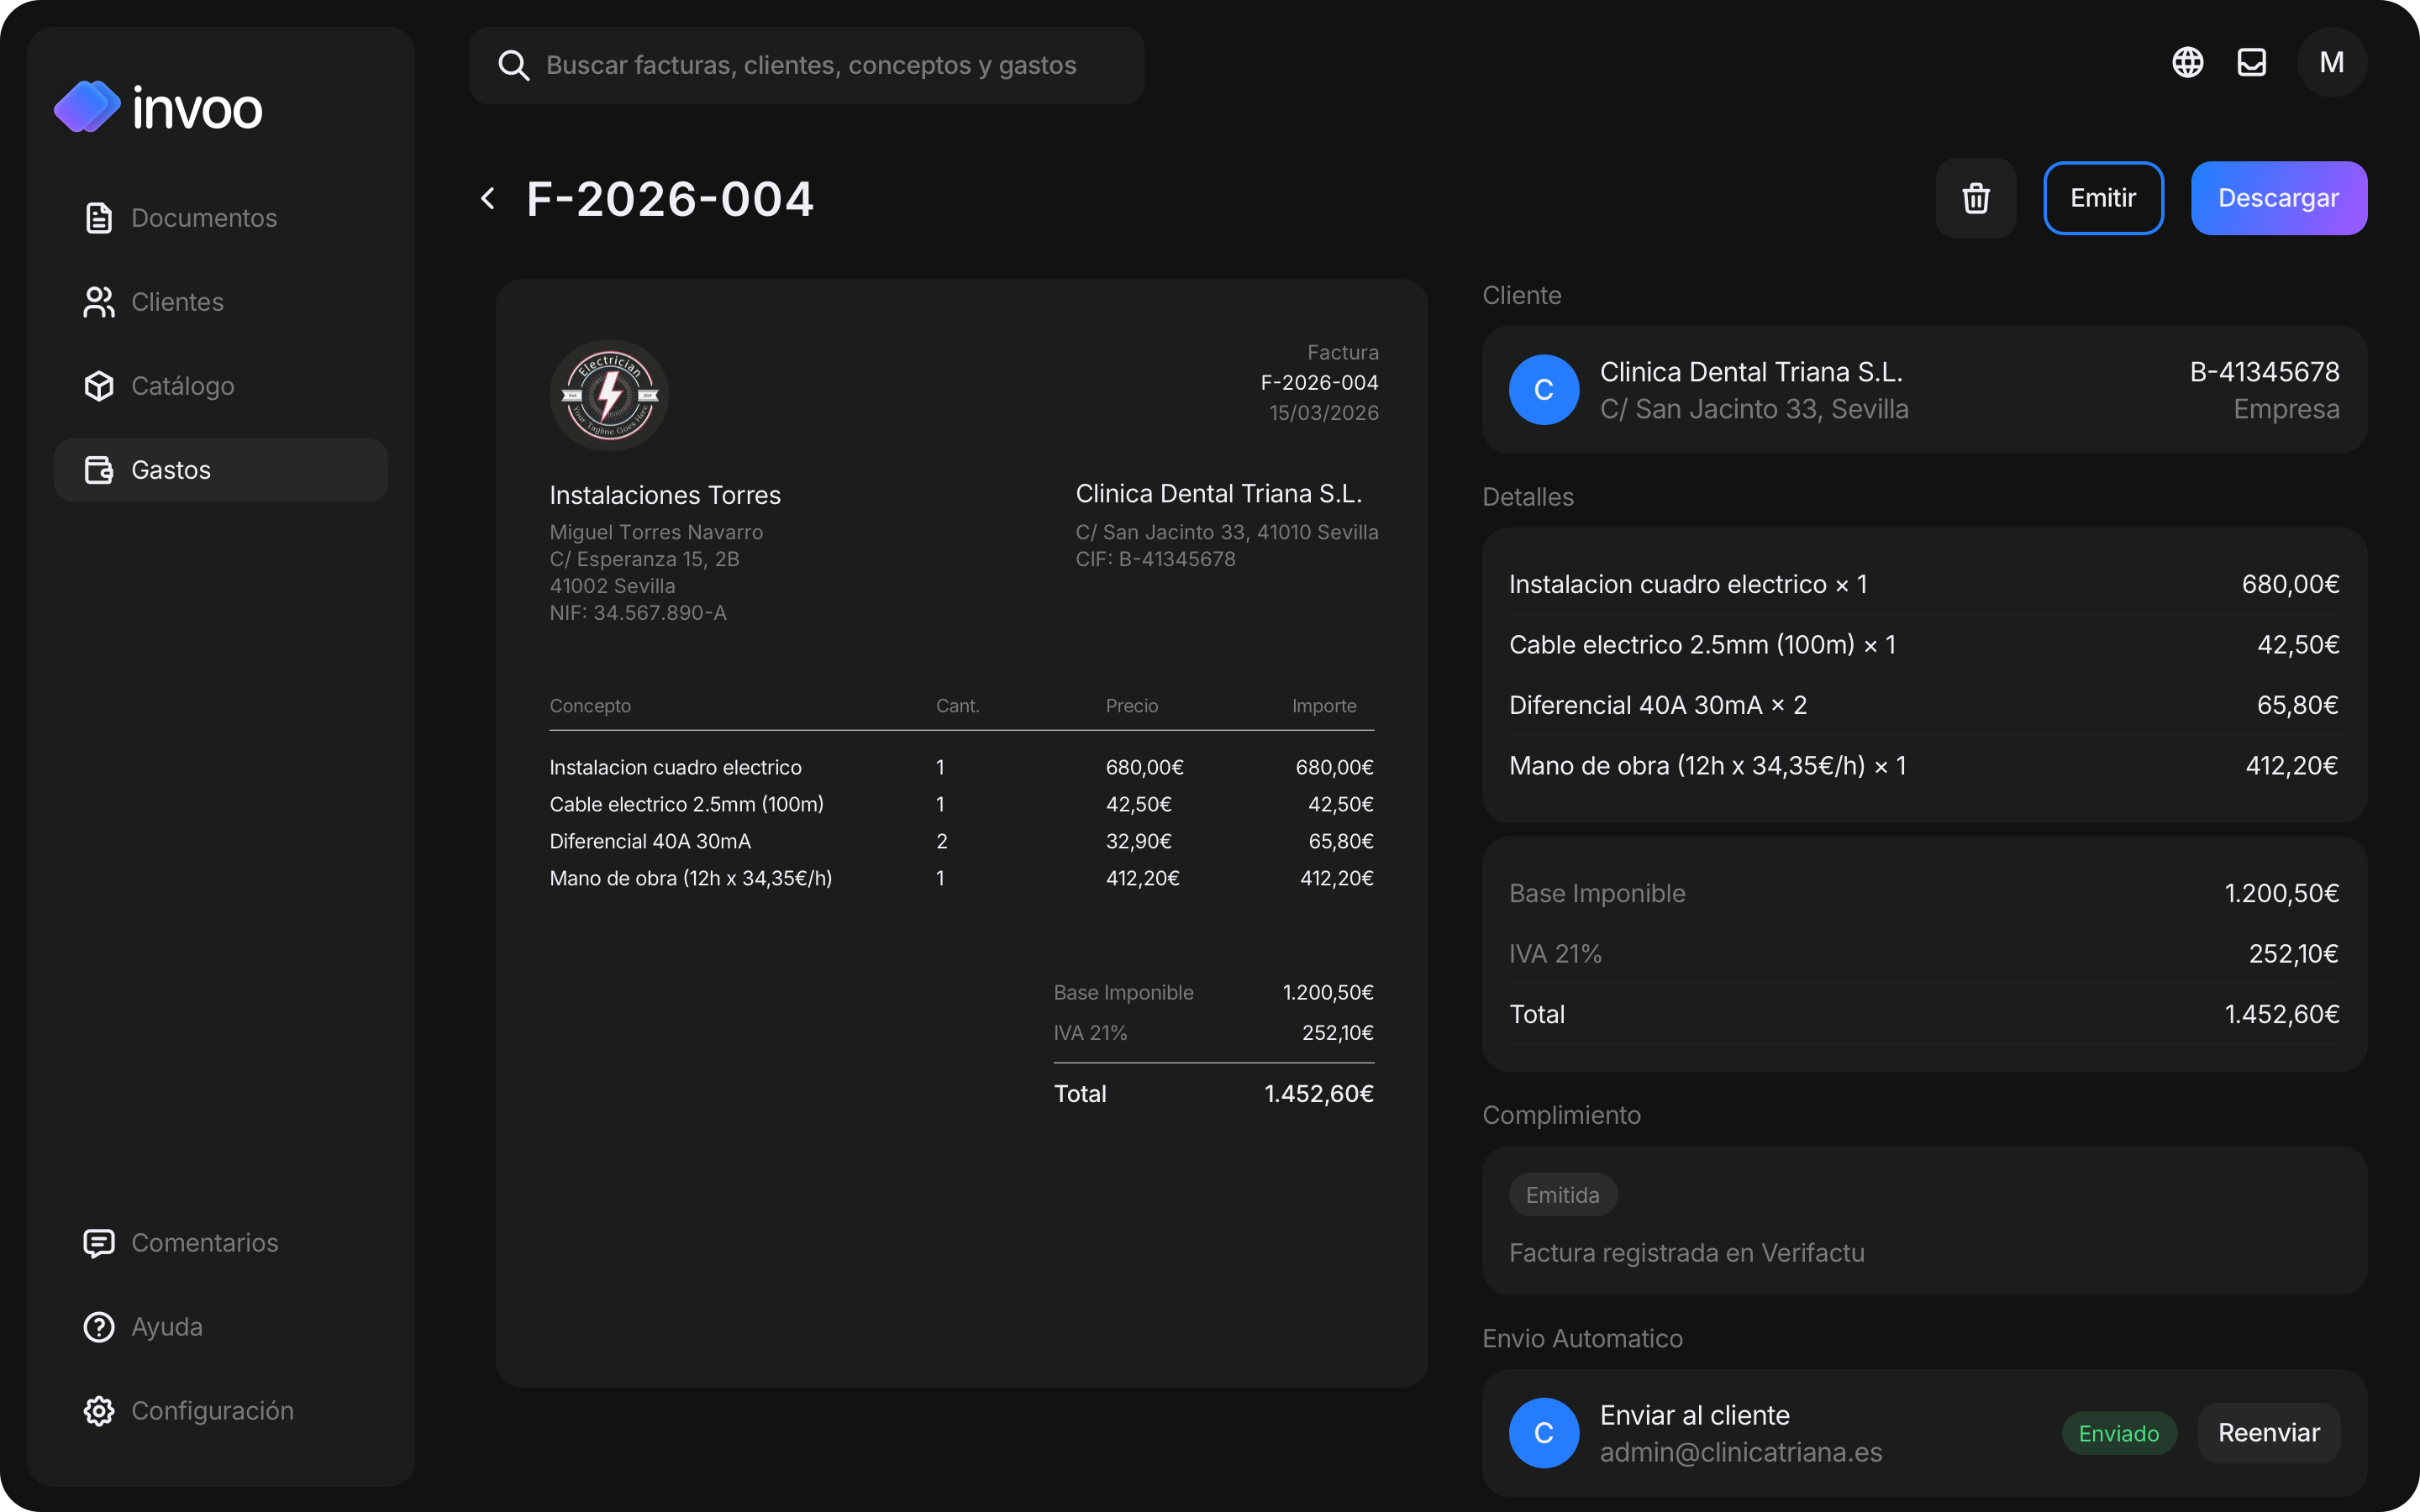Open the Ayuda section
Screen dimensions: 2420x1512
221,1327
